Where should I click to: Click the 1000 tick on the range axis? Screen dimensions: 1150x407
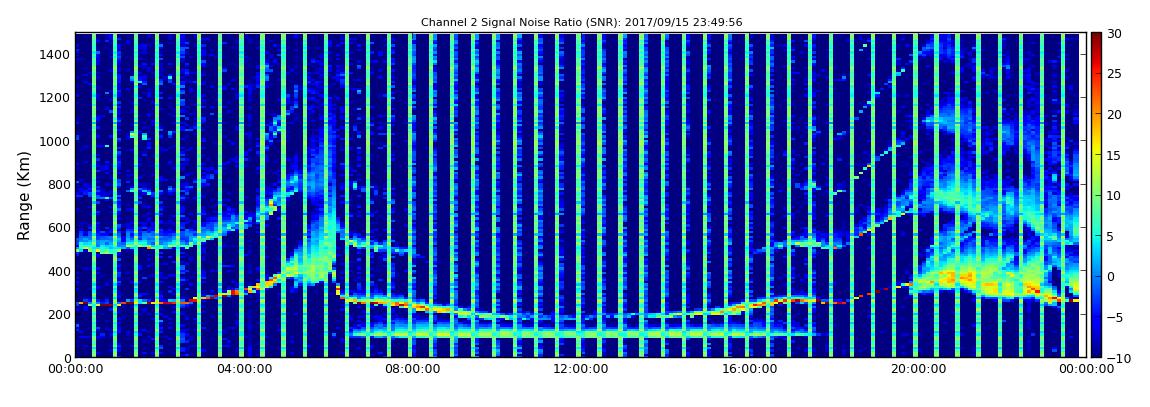coord(56,141)
